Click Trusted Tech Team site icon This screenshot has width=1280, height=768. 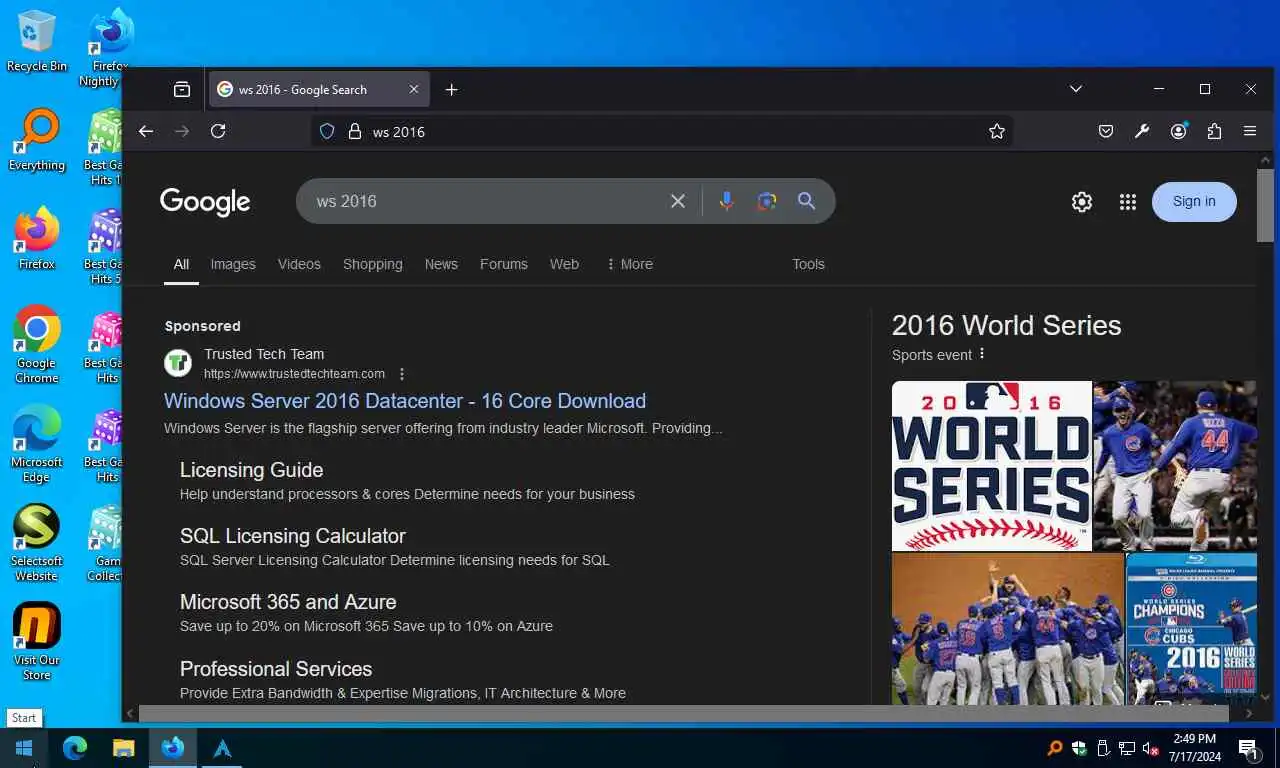tap(178, 363)
